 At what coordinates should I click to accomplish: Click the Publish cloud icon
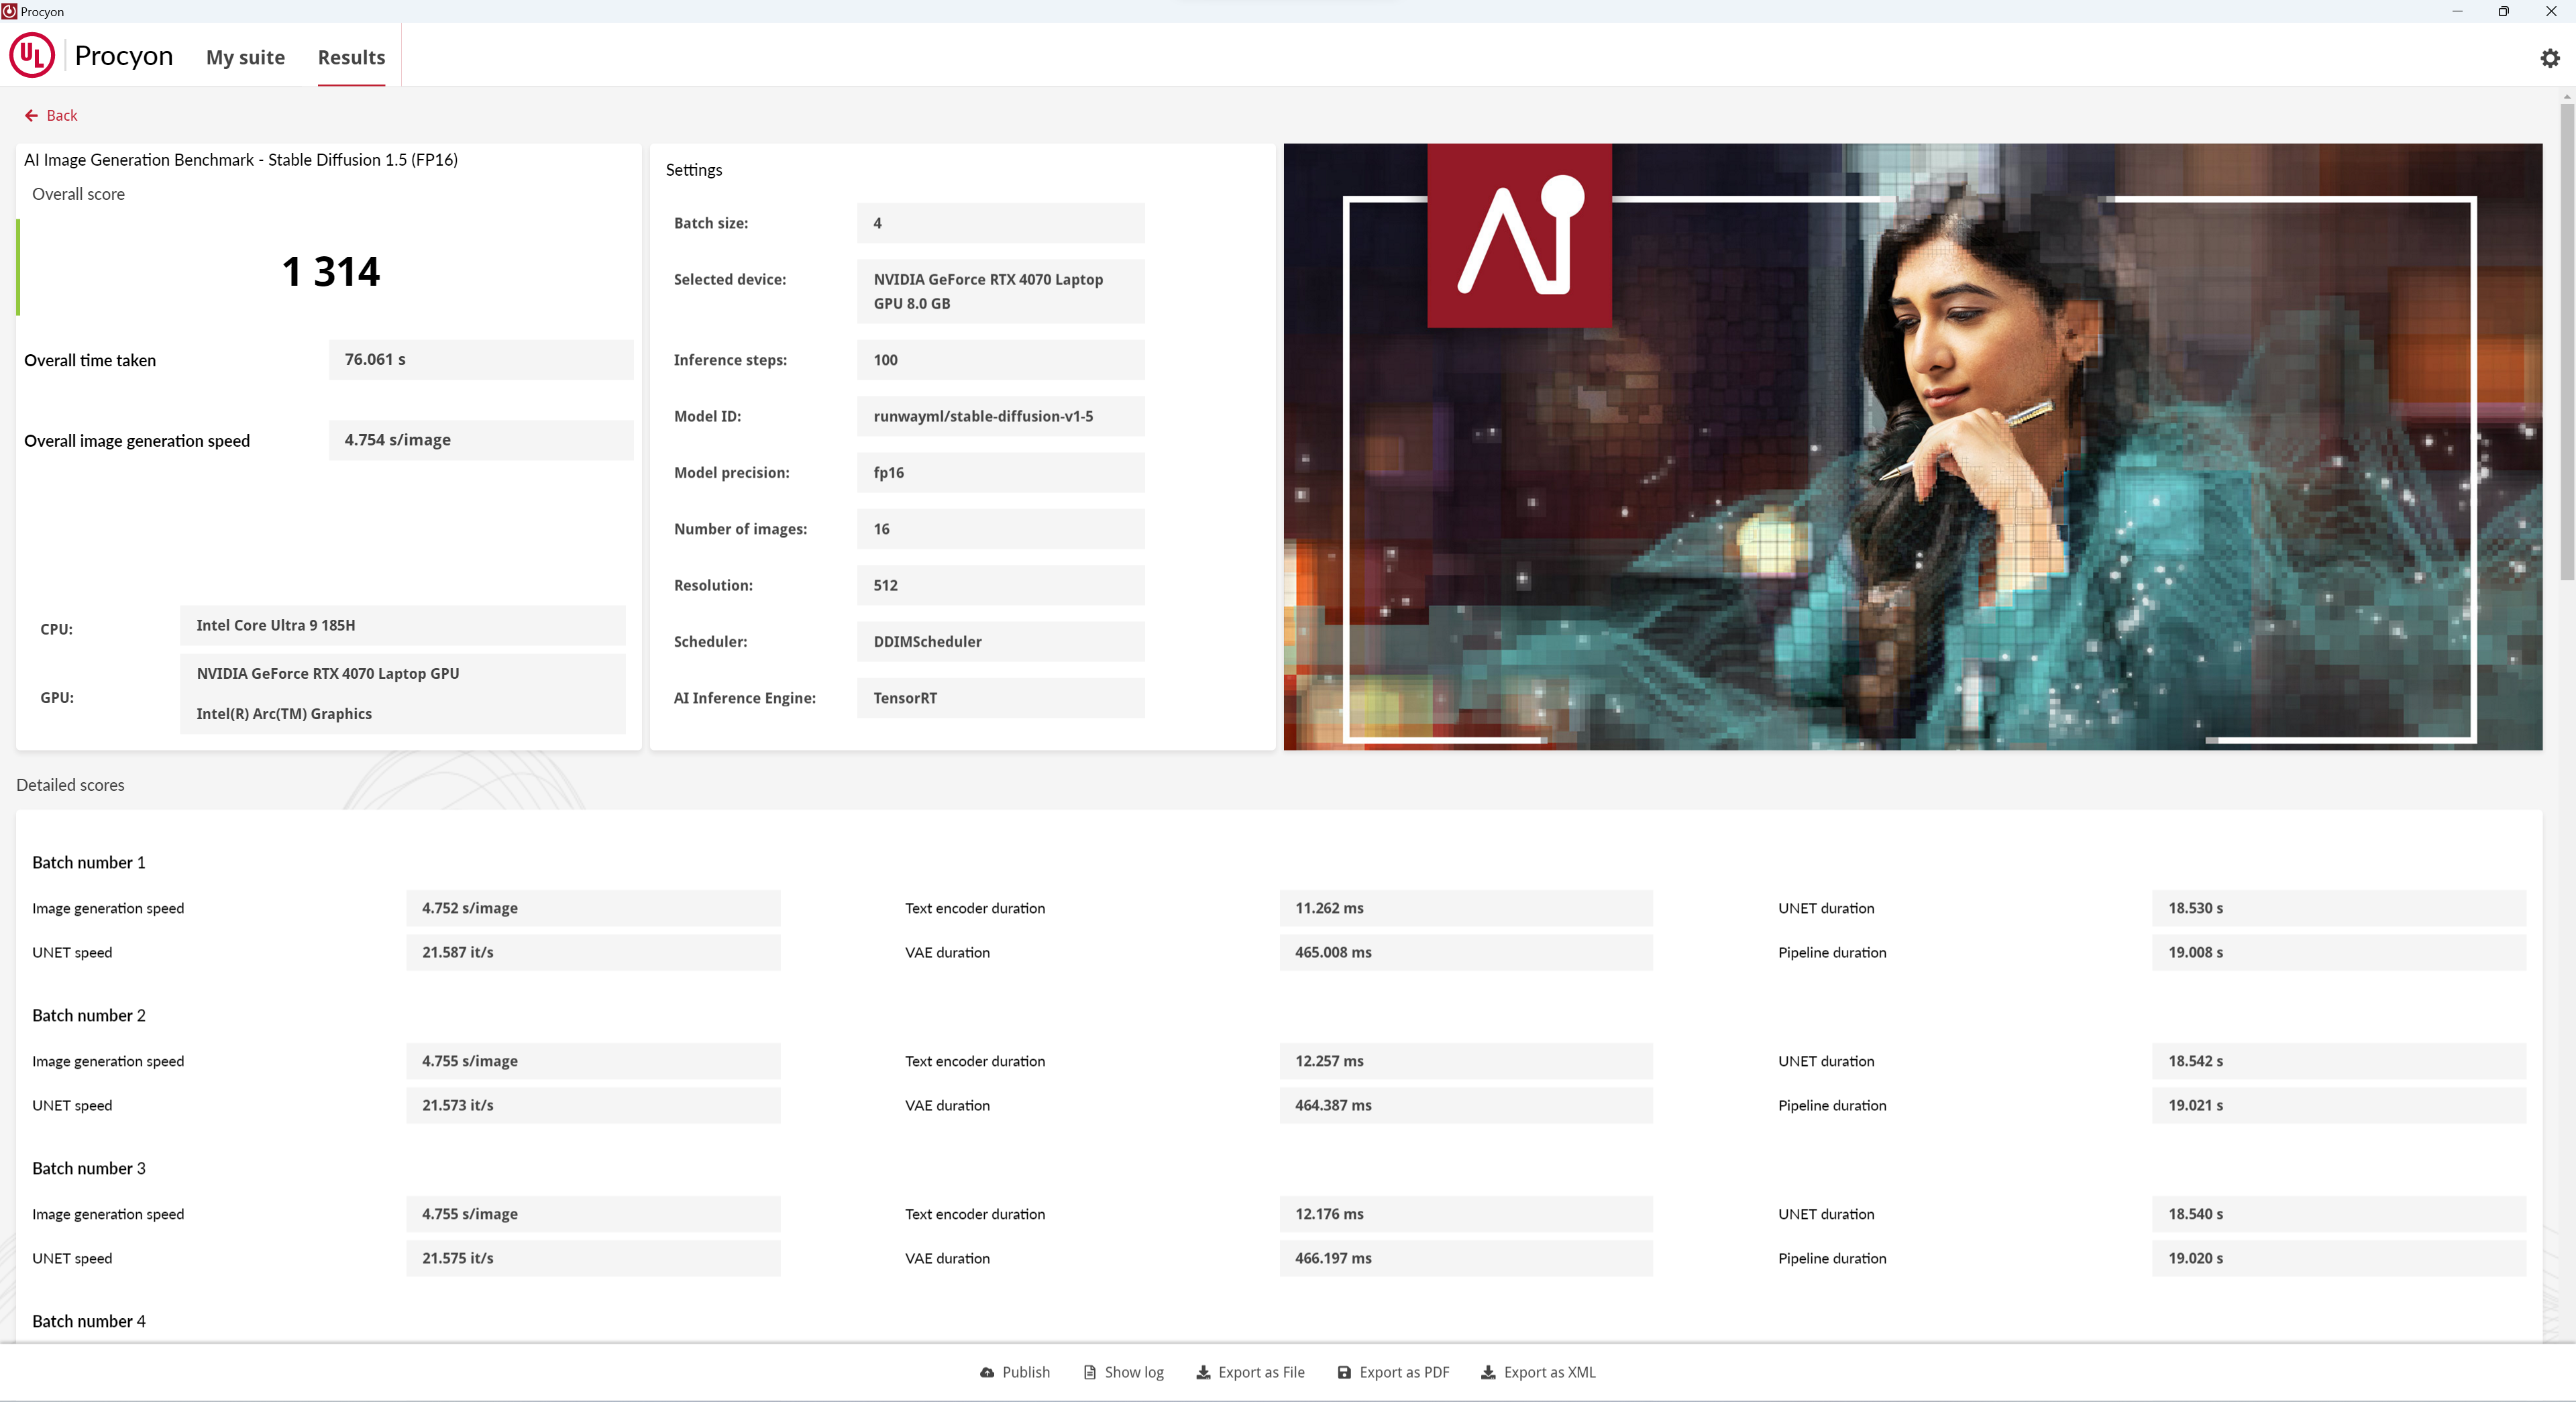[987, 1372]
